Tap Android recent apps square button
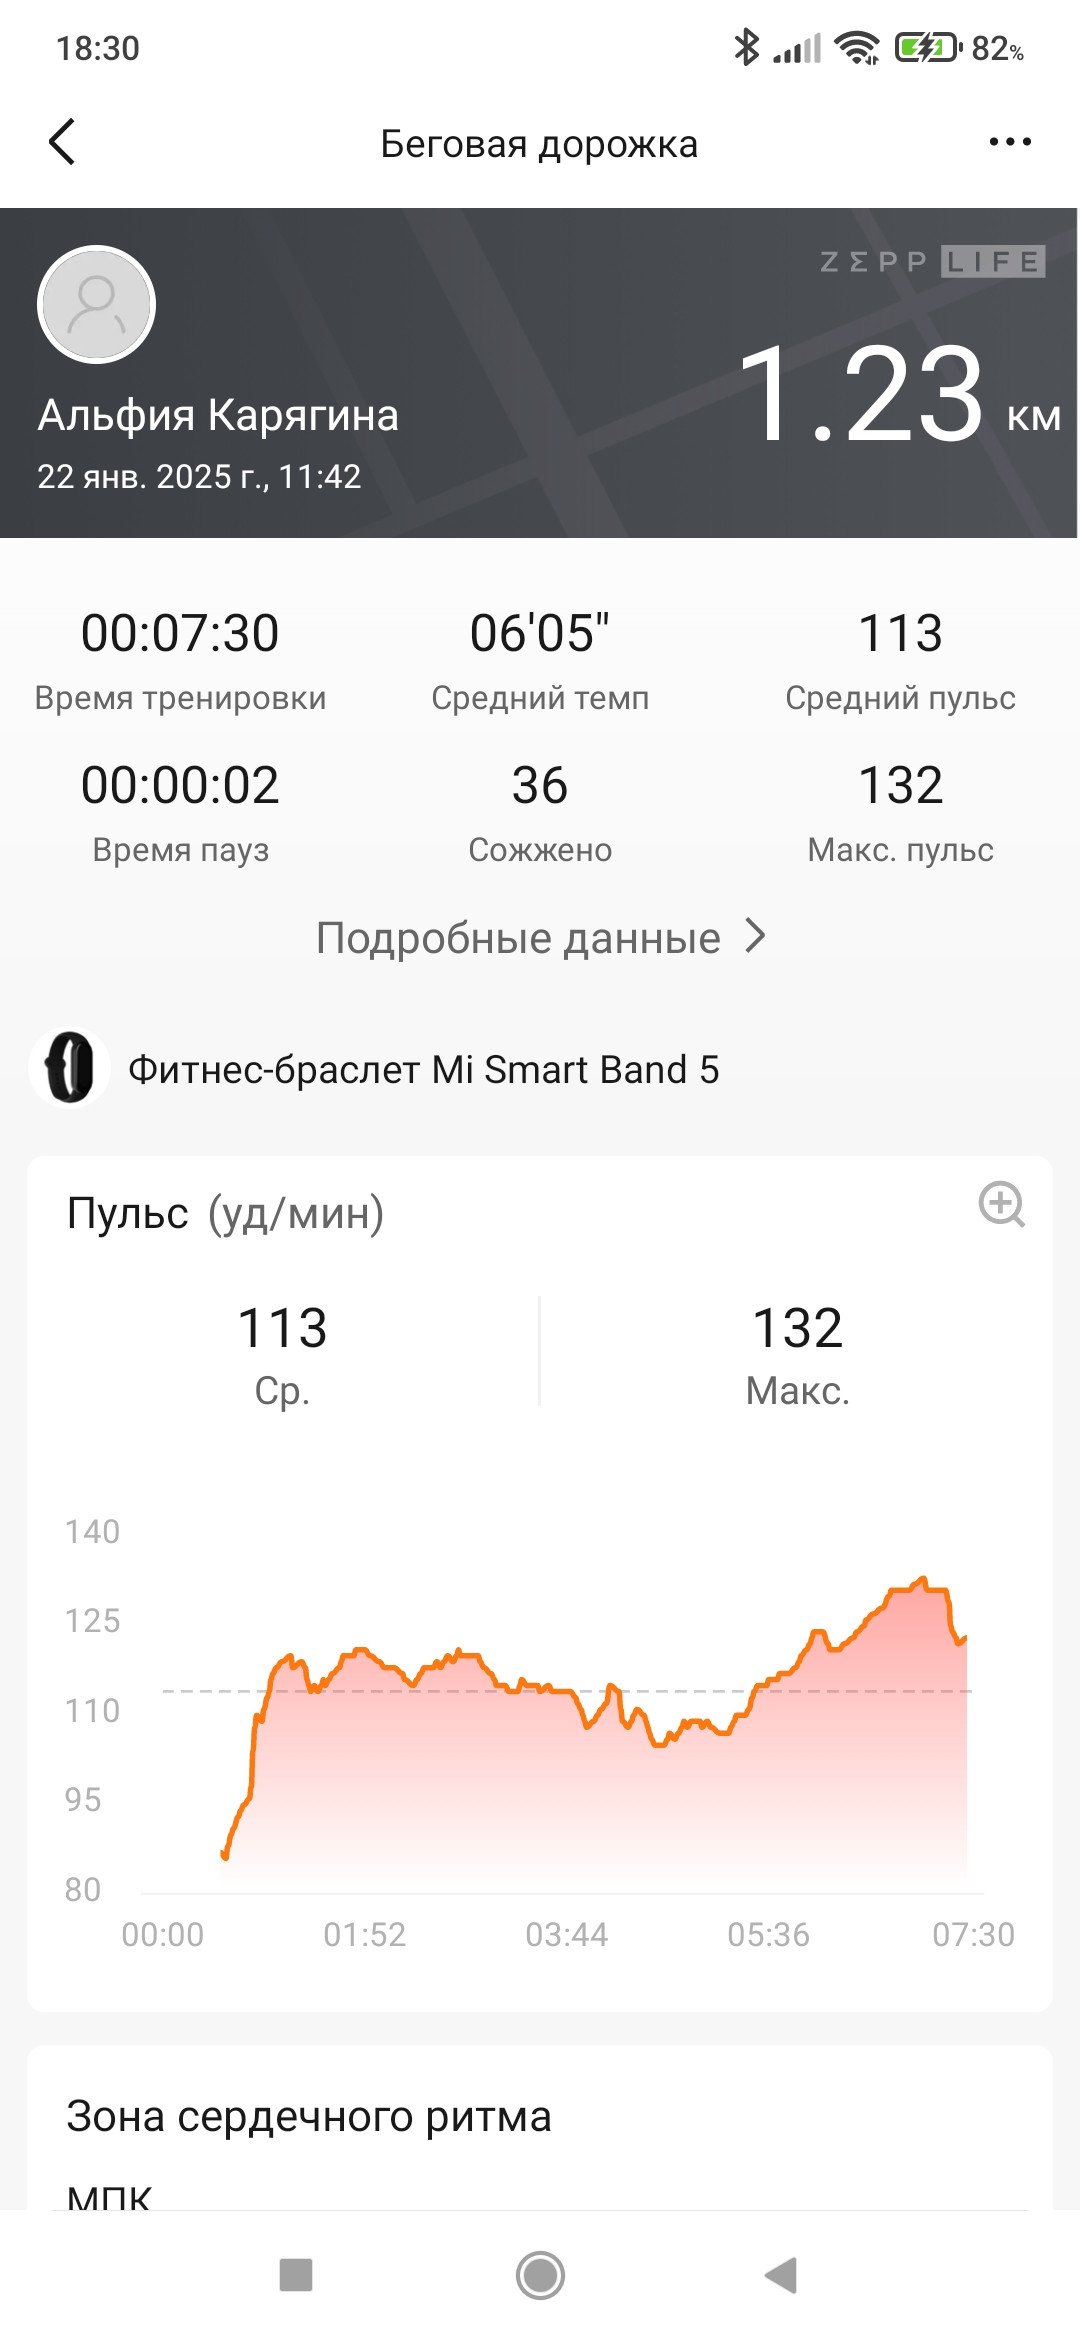The height and width of the screenshot is (2340, 1080). coord(296,2274)
